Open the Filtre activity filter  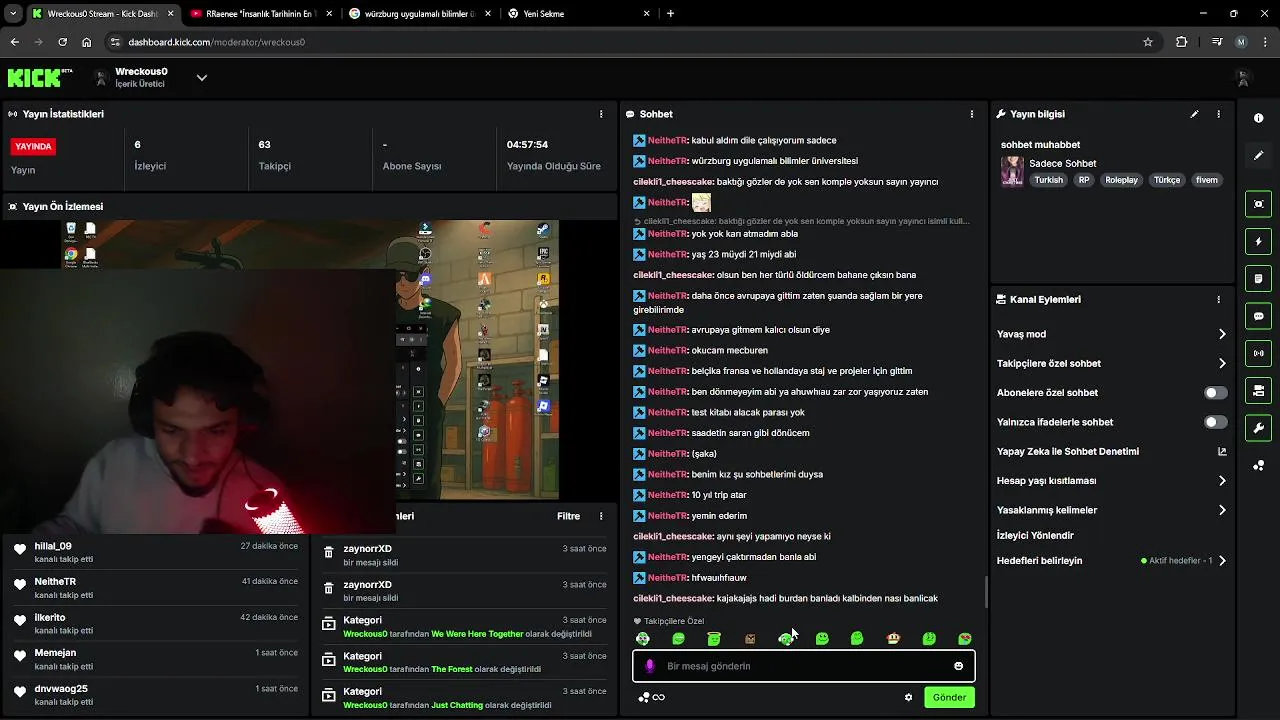pos(568,516)
